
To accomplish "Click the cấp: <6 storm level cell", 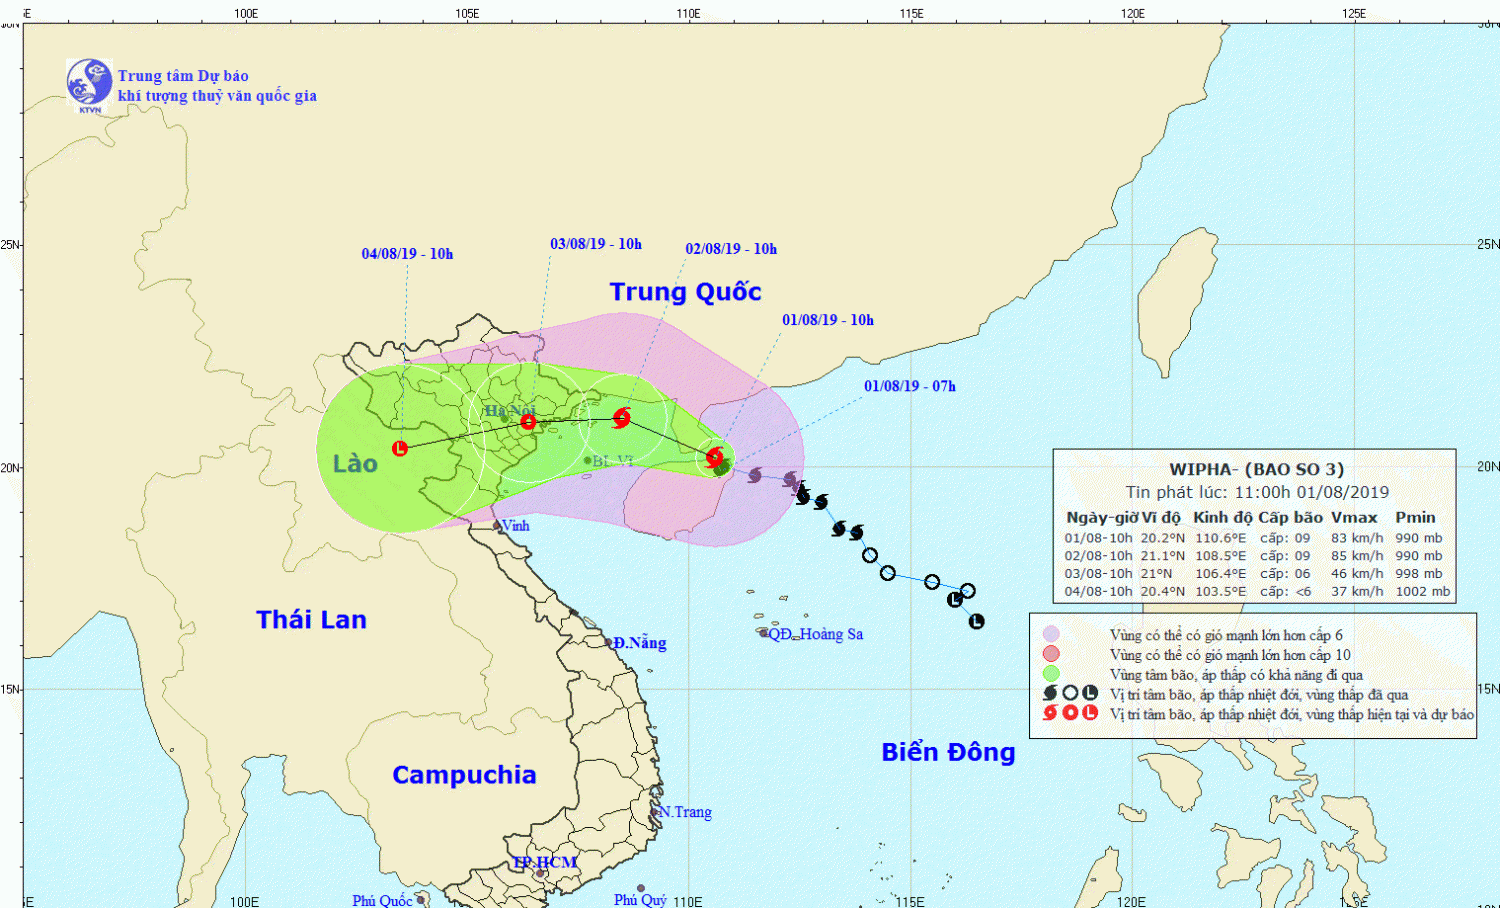I will 1285,592.
